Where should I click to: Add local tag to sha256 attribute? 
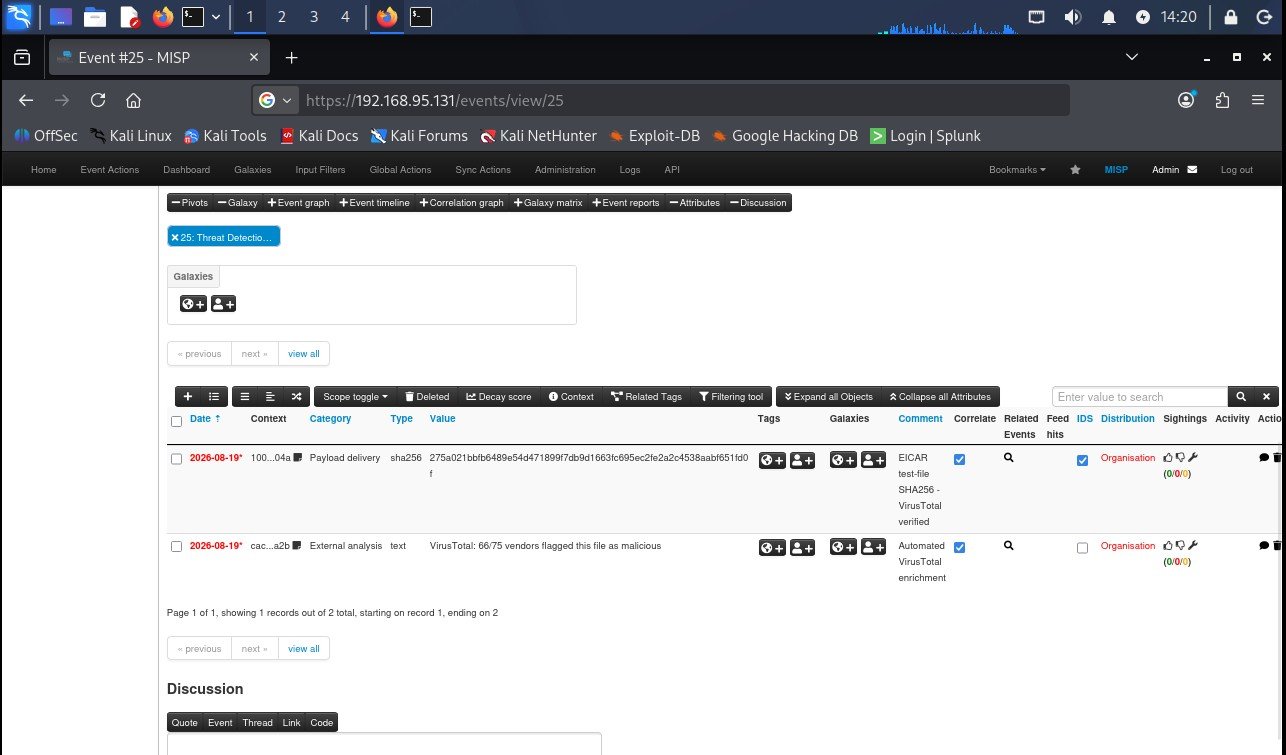pos(802,460)
